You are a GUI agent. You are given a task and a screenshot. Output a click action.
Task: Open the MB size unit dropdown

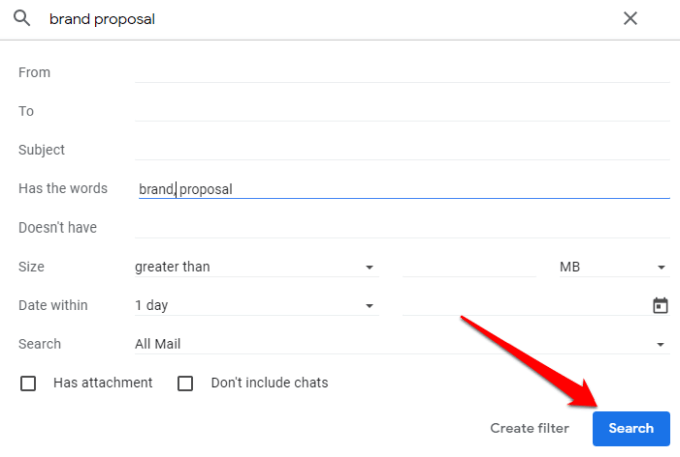613,267
